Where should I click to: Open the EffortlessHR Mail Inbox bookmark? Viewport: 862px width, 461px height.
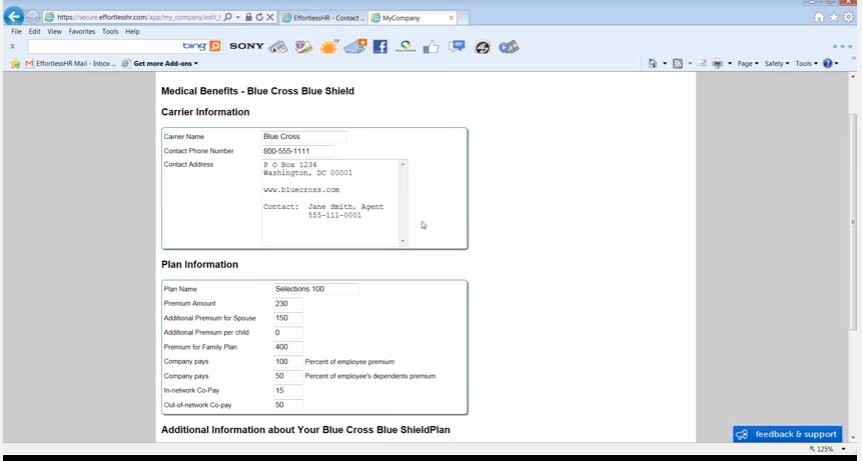[67, 63]
